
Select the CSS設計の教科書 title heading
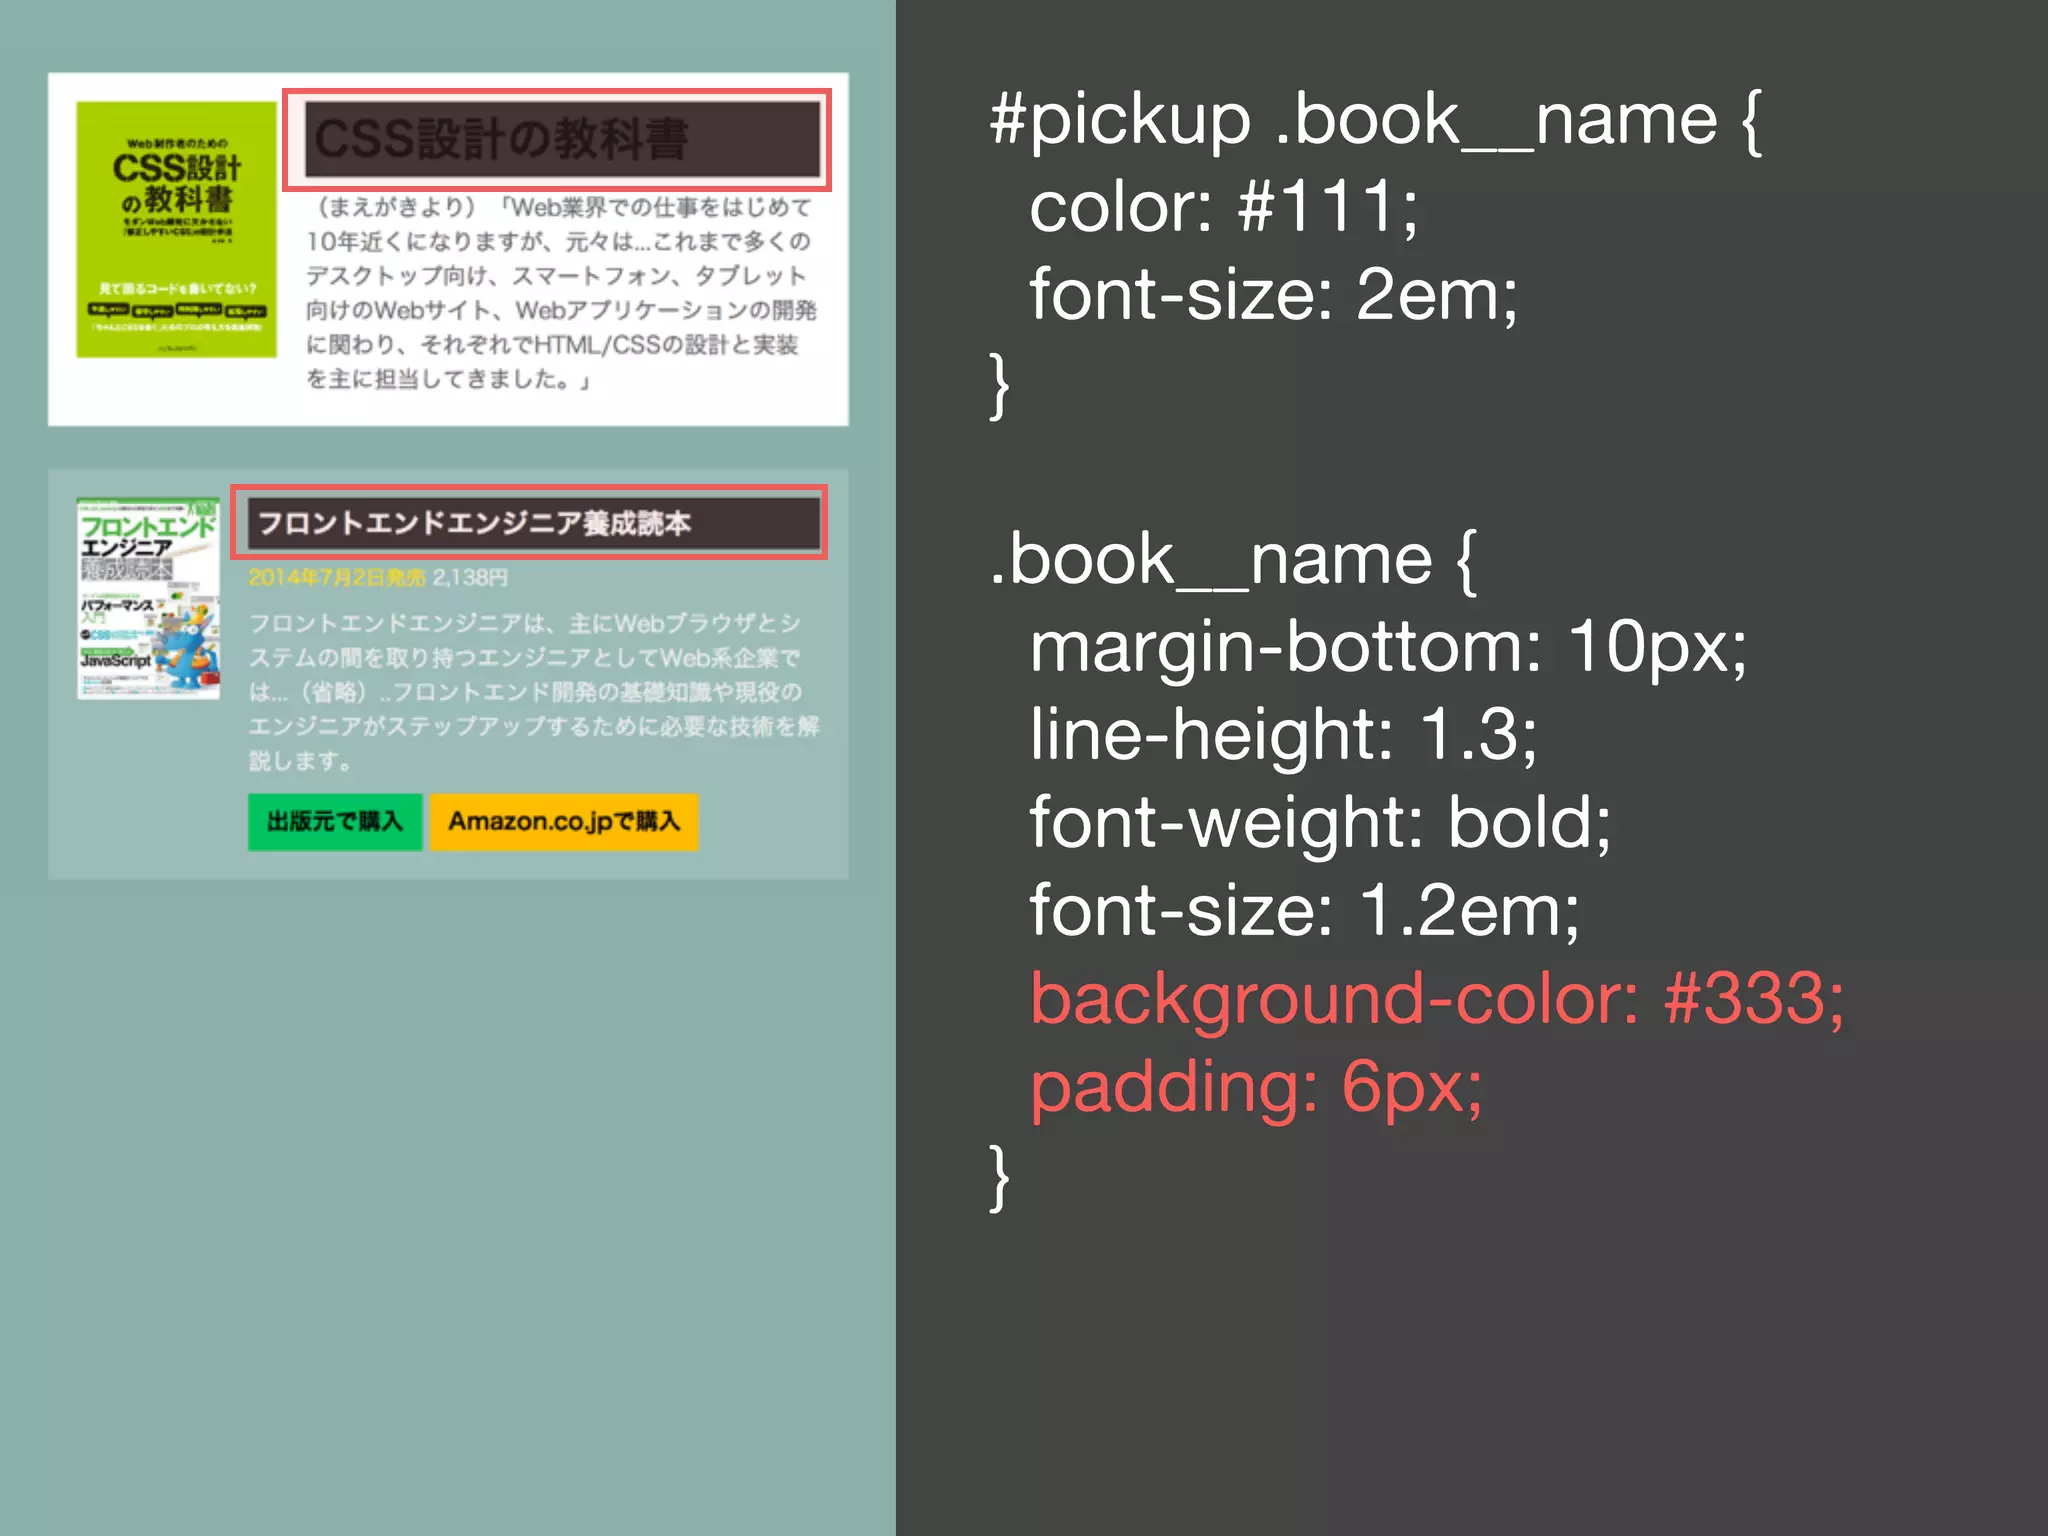click(562, 139)
